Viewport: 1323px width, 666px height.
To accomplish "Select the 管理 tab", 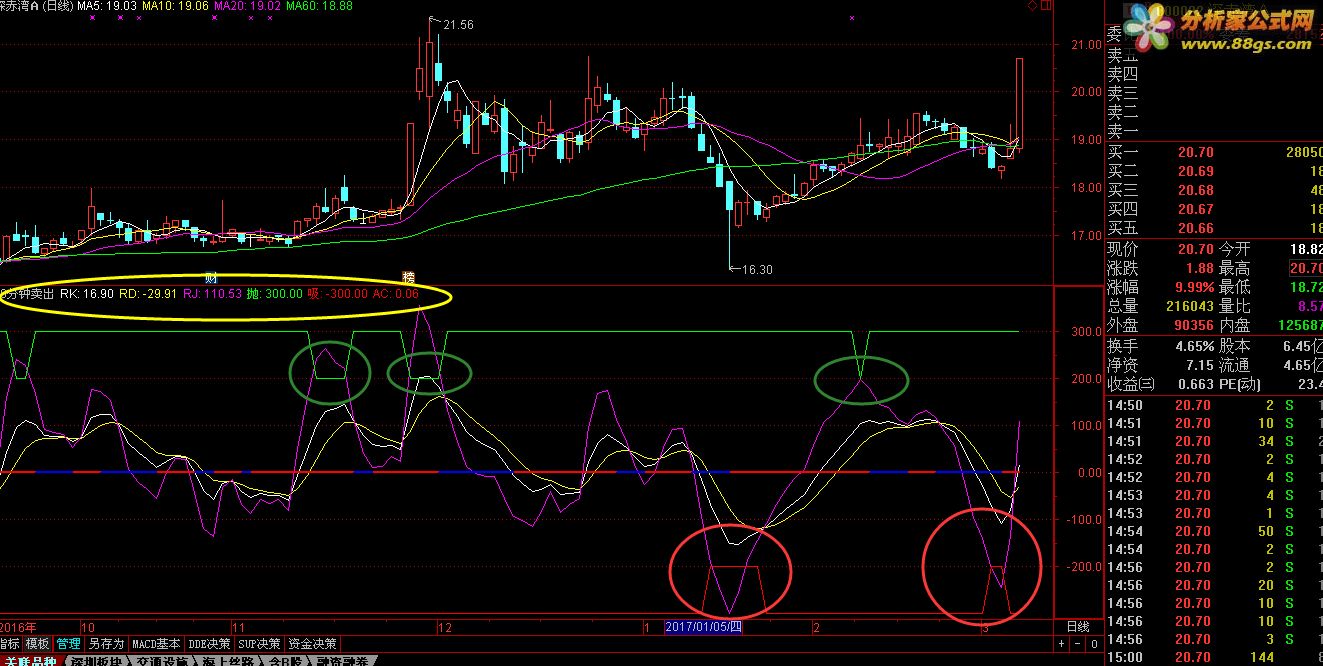I will [x=68, y=644].
